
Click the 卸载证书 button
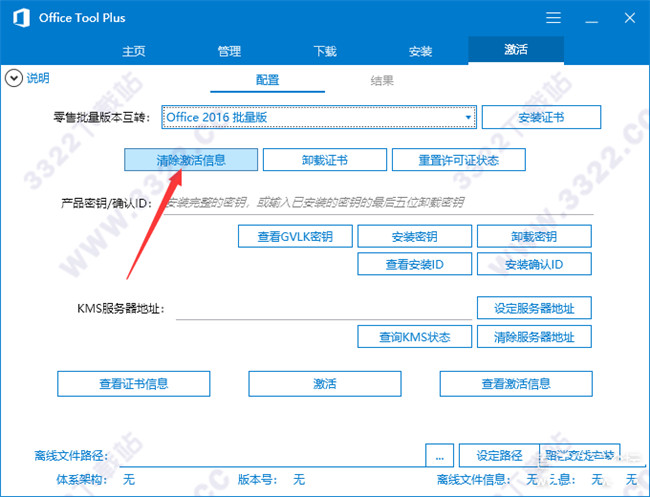click(325, 160)
